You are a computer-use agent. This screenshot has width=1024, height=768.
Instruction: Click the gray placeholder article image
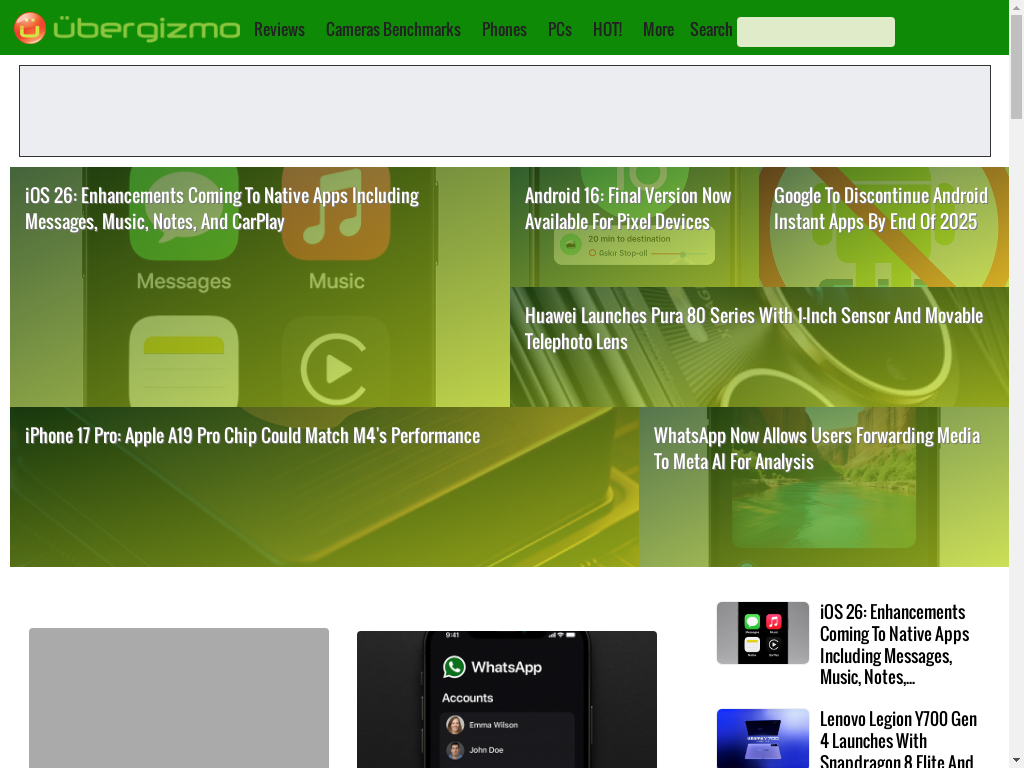[x=179, y=698]
